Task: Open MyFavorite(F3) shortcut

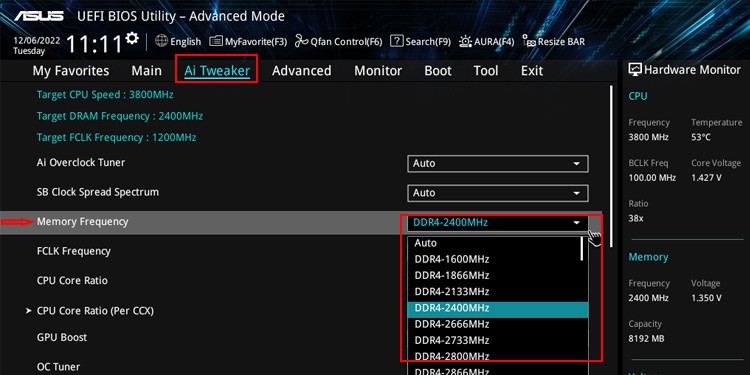Action: tap(216, 42)
